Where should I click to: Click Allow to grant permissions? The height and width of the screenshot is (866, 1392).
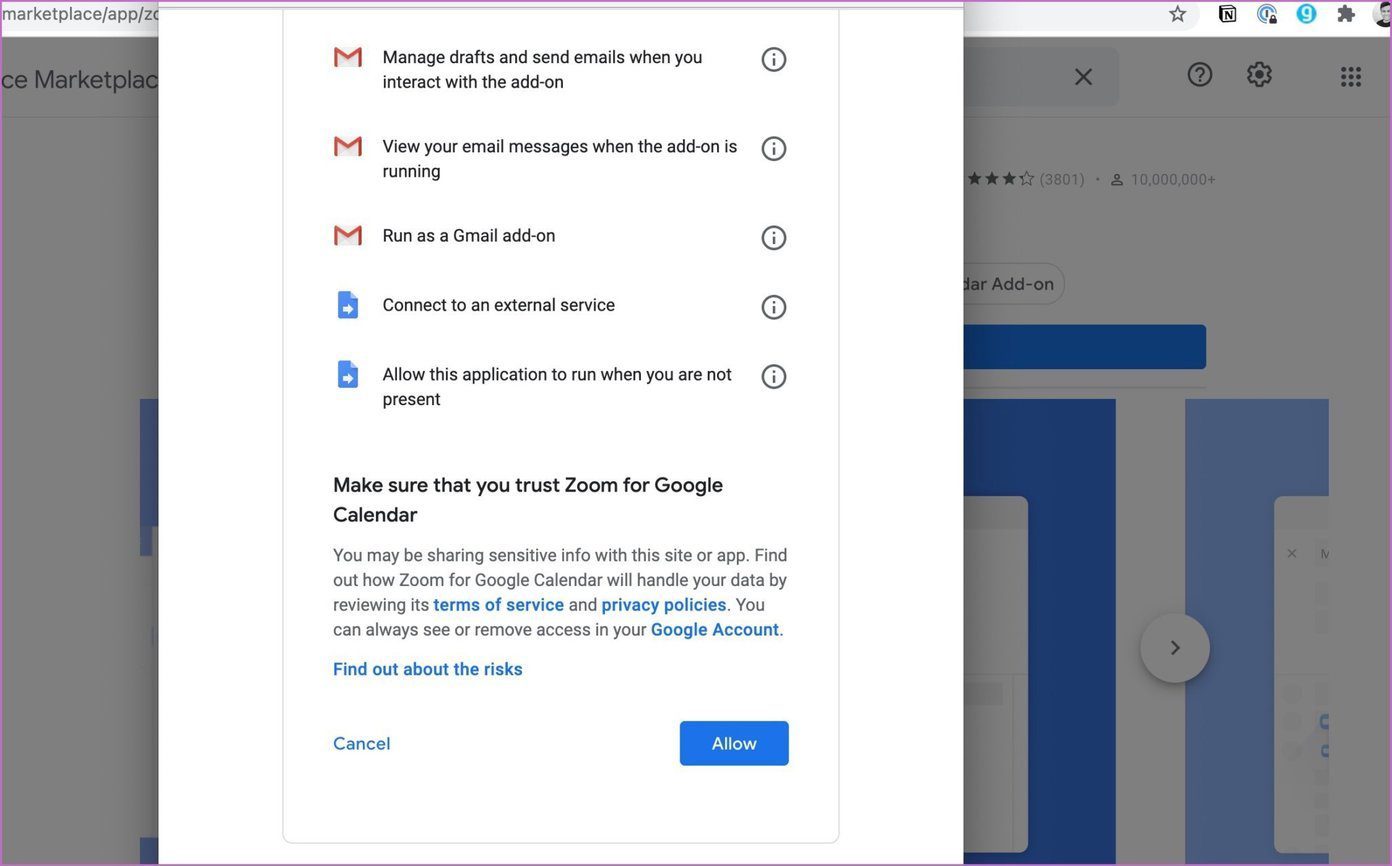click(x=734, y=743)
